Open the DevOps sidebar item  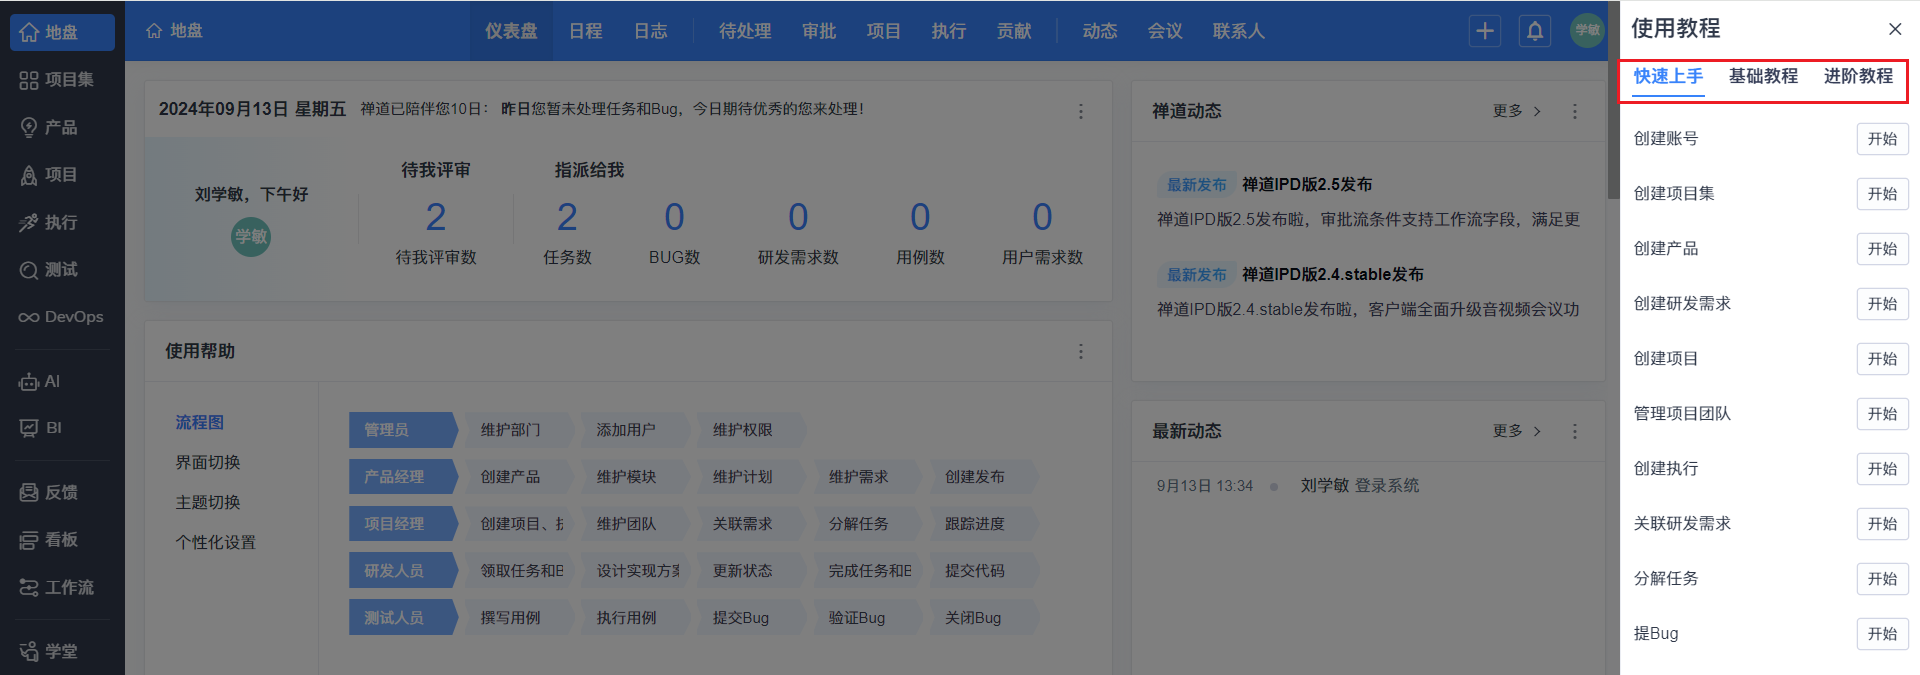(x=62, y=317)
